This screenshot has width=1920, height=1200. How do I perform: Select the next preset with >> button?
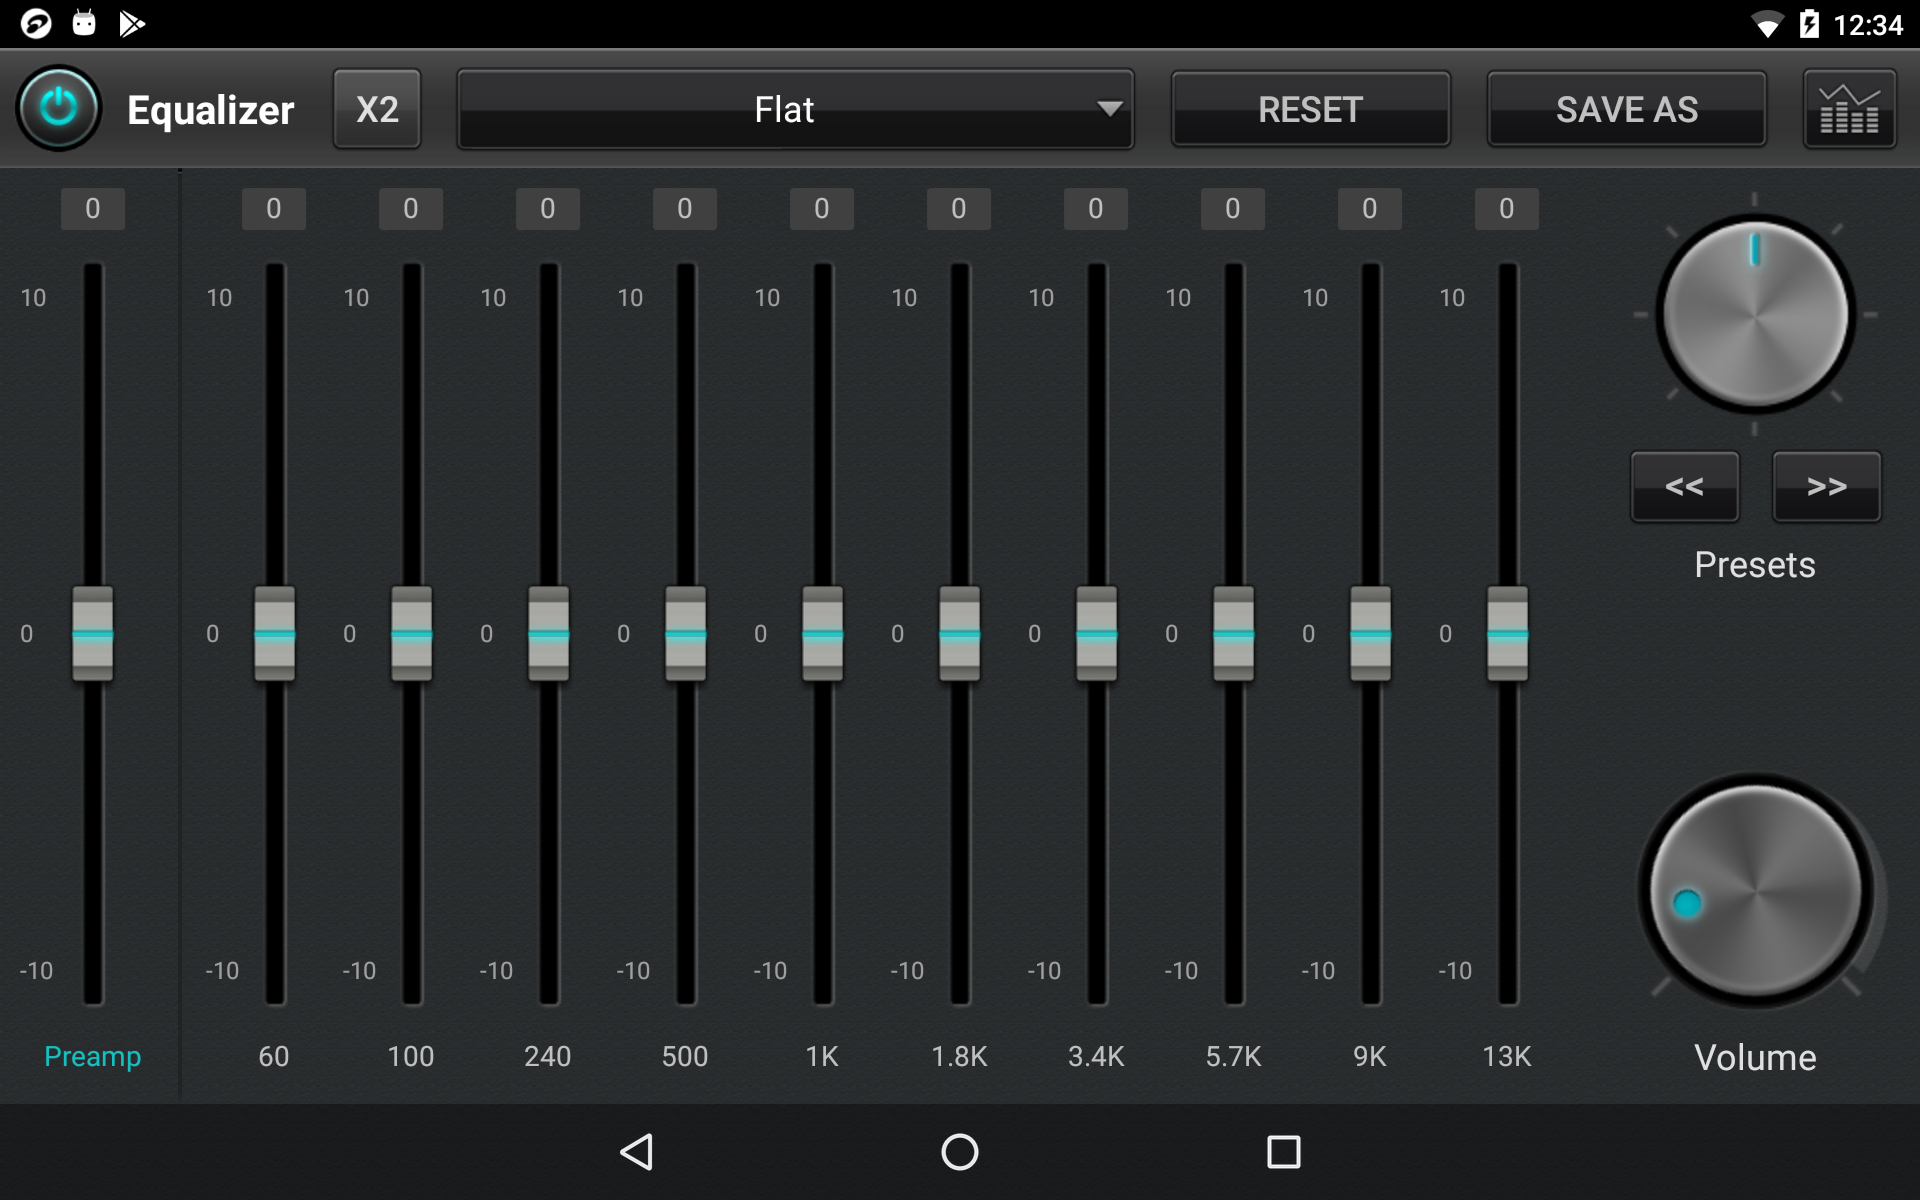click(x=1826, y=487)
